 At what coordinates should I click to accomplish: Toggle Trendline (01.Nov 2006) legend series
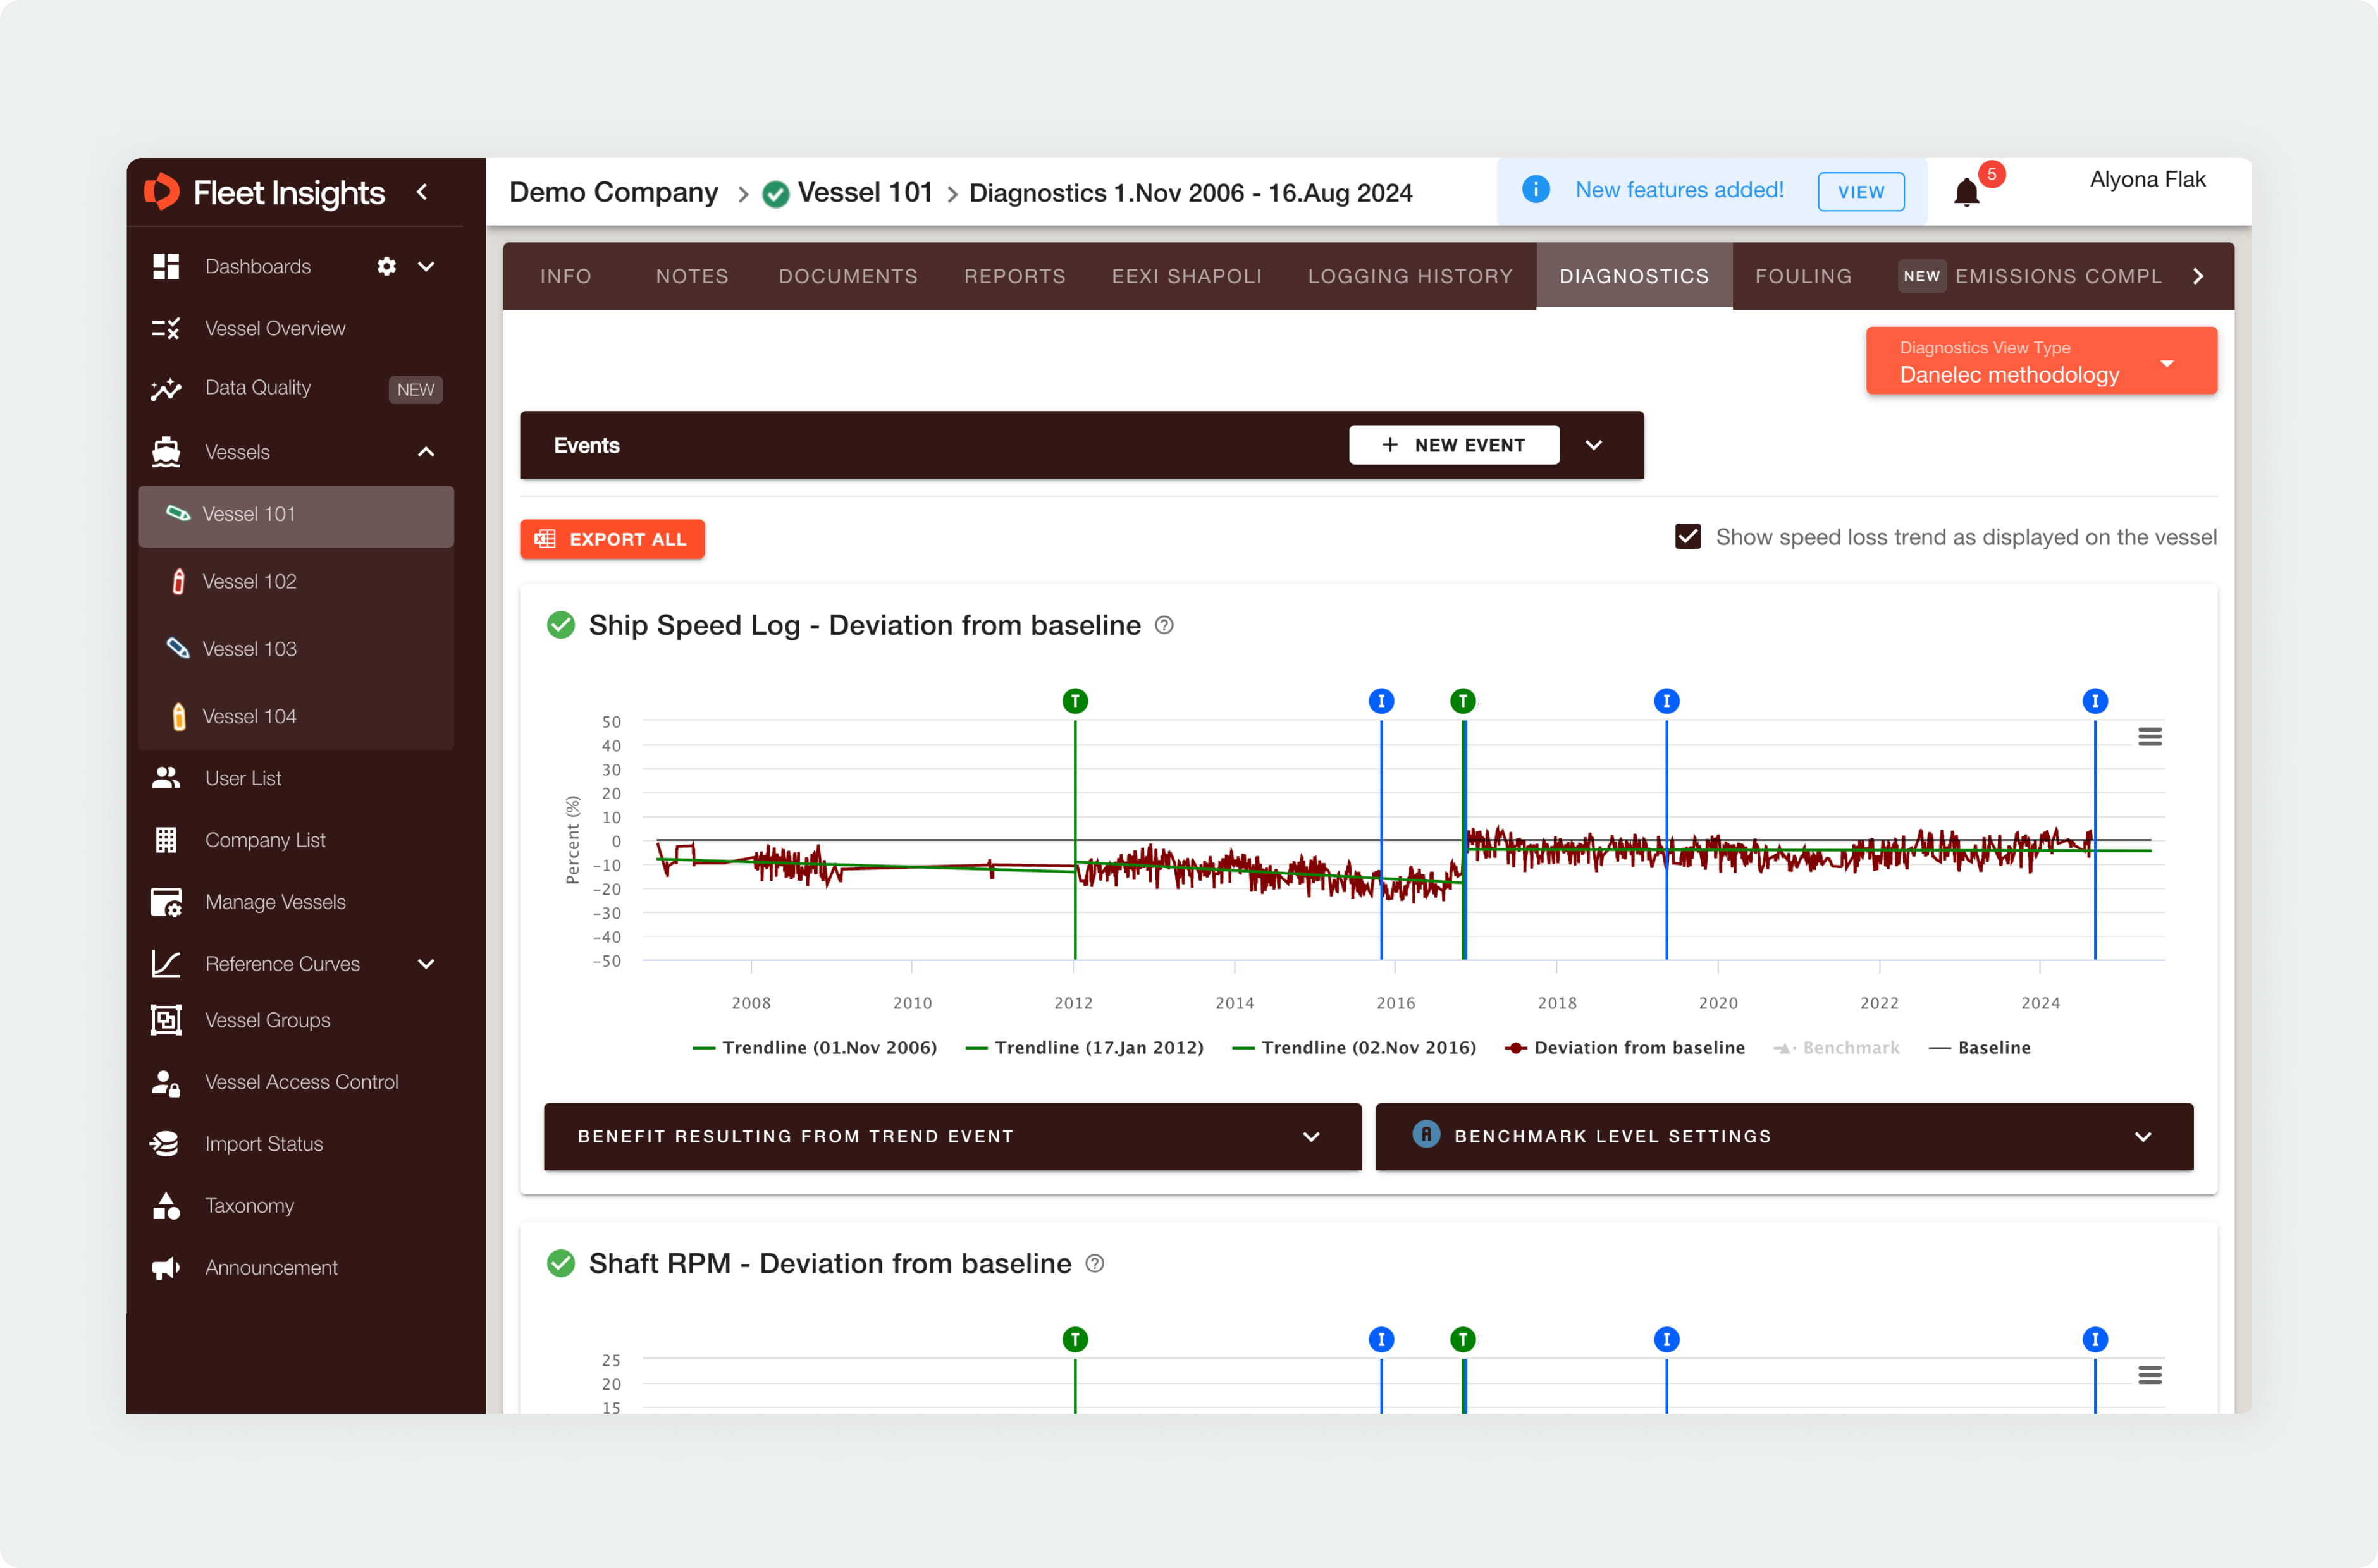click(x=815, y=1047)
